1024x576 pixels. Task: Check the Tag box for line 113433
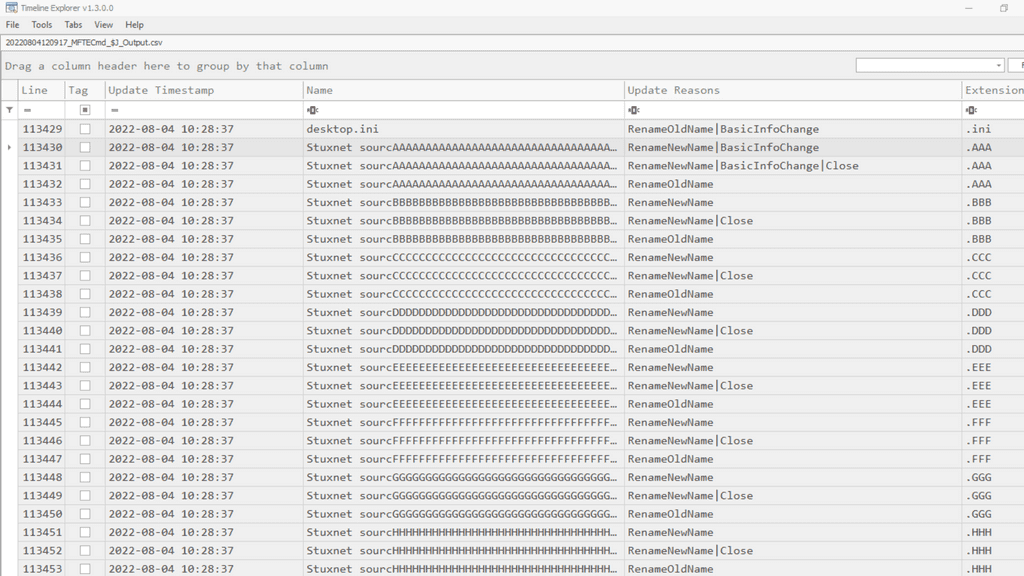(x=85, y=202)
